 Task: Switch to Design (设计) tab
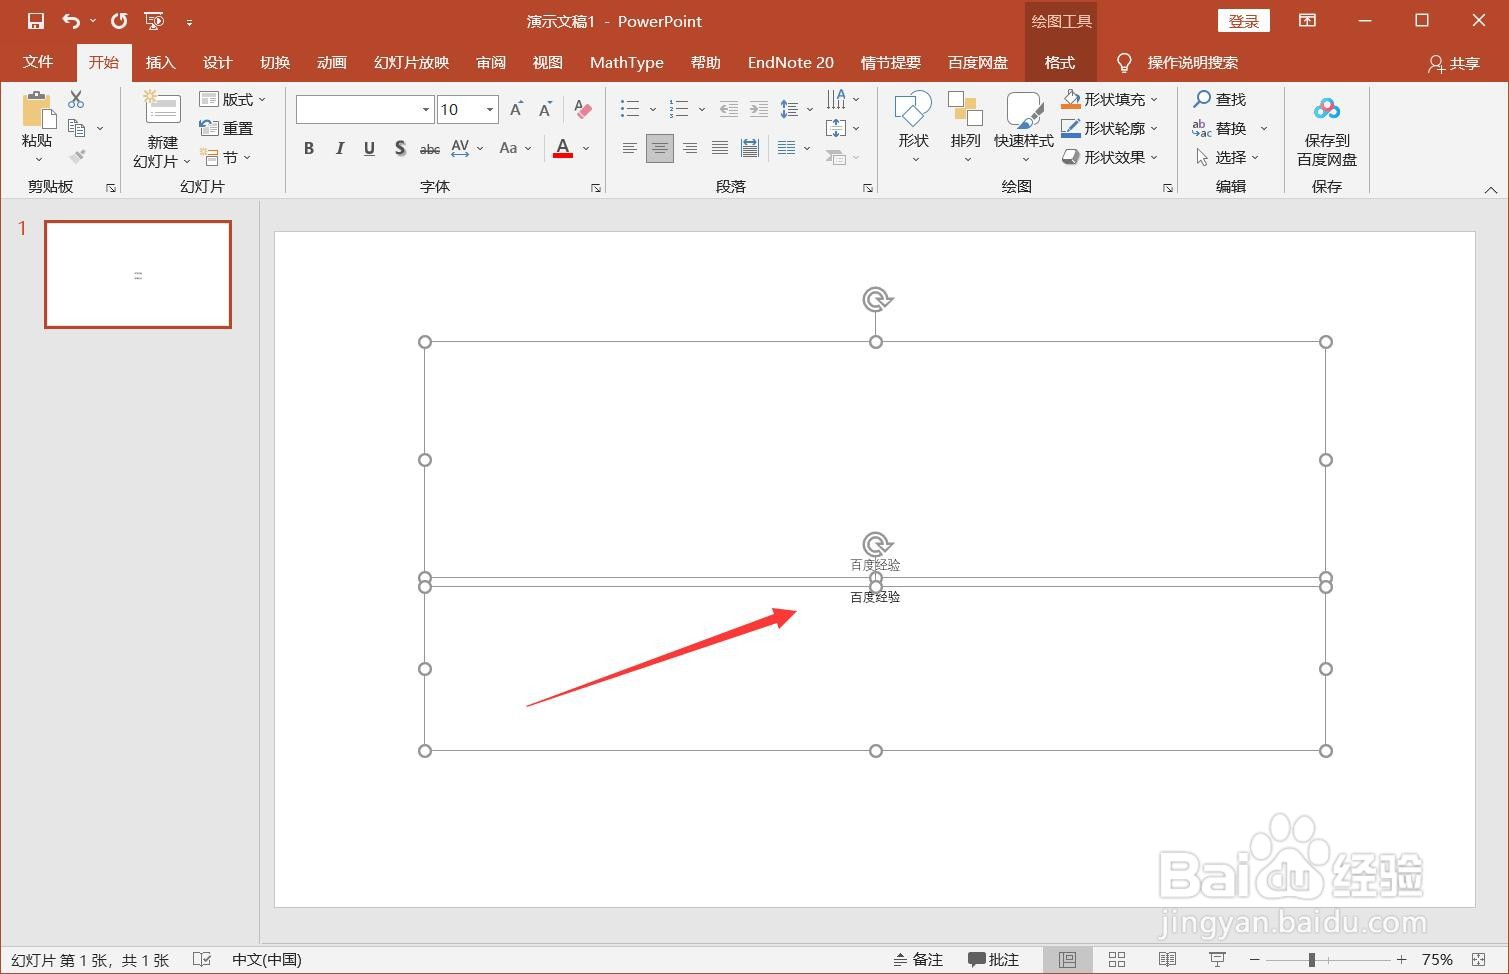pos(217,62)
